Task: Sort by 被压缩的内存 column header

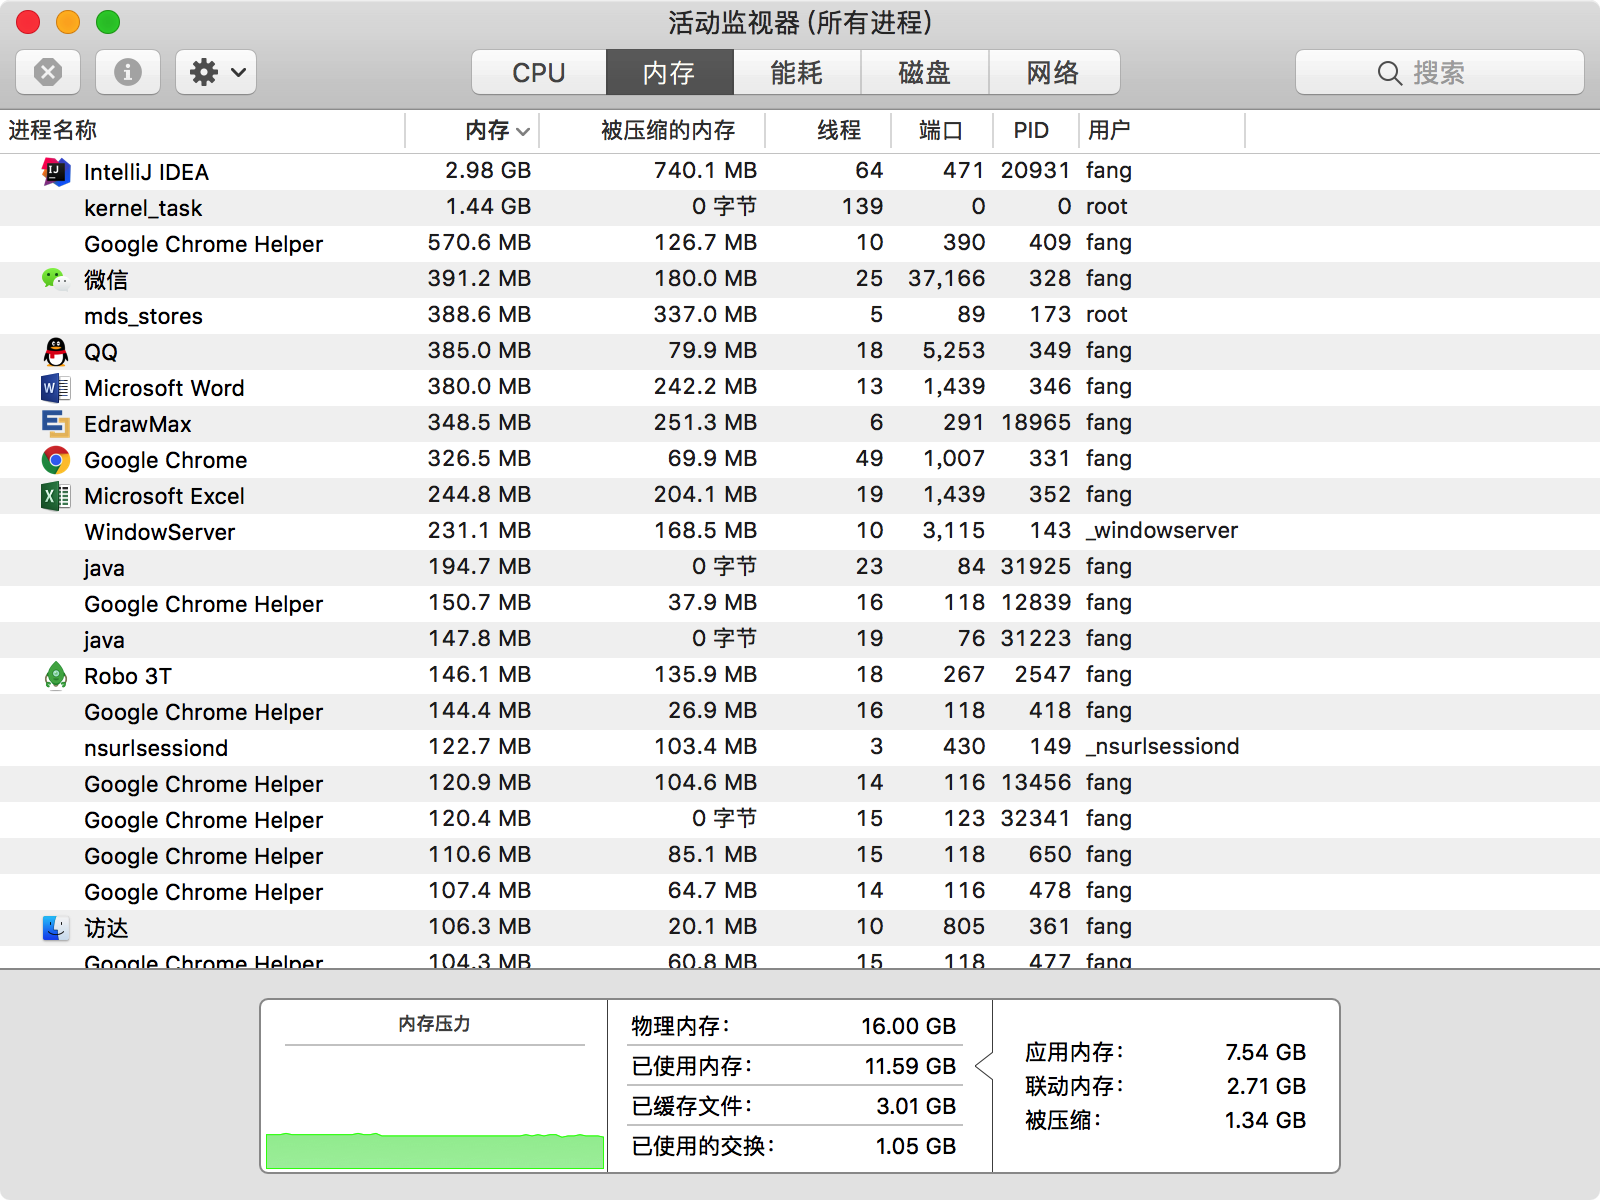Action: click(x=653, y=130)
